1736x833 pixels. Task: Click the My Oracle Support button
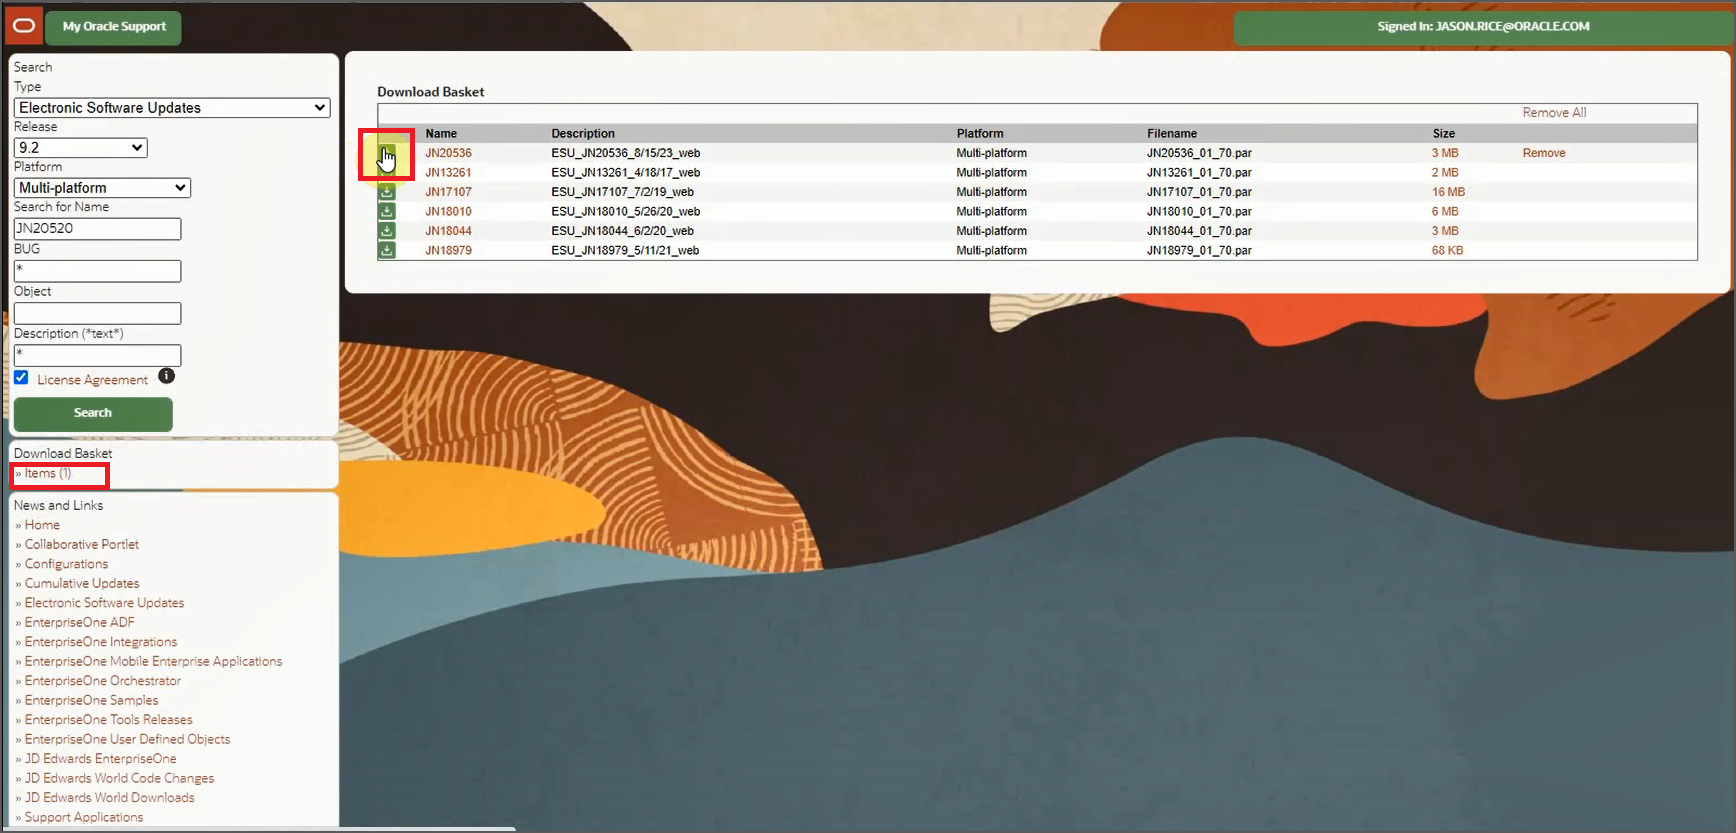114,27
